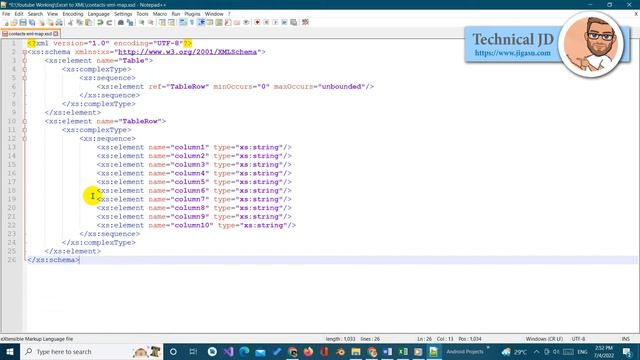This screenshot has height=360, width=640.
Task: Click the Close document toolbar icon
Action: click(42, 22)
